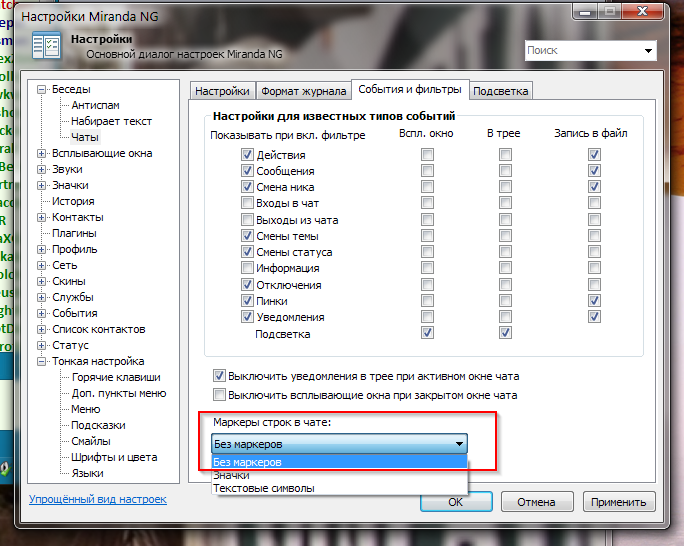The image size is (684, 546).
Task: Uncheck Смены статуса filter checkbox
Action: tap(247, 252)
